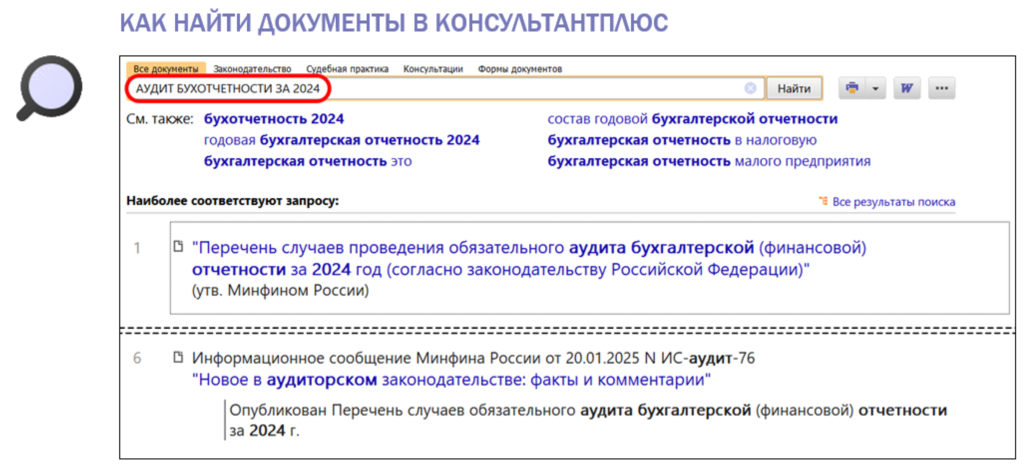1024x469 pixels.
Task: Click the Наиболее соответствуют запросу heading
Action: (x=232, y=201)
